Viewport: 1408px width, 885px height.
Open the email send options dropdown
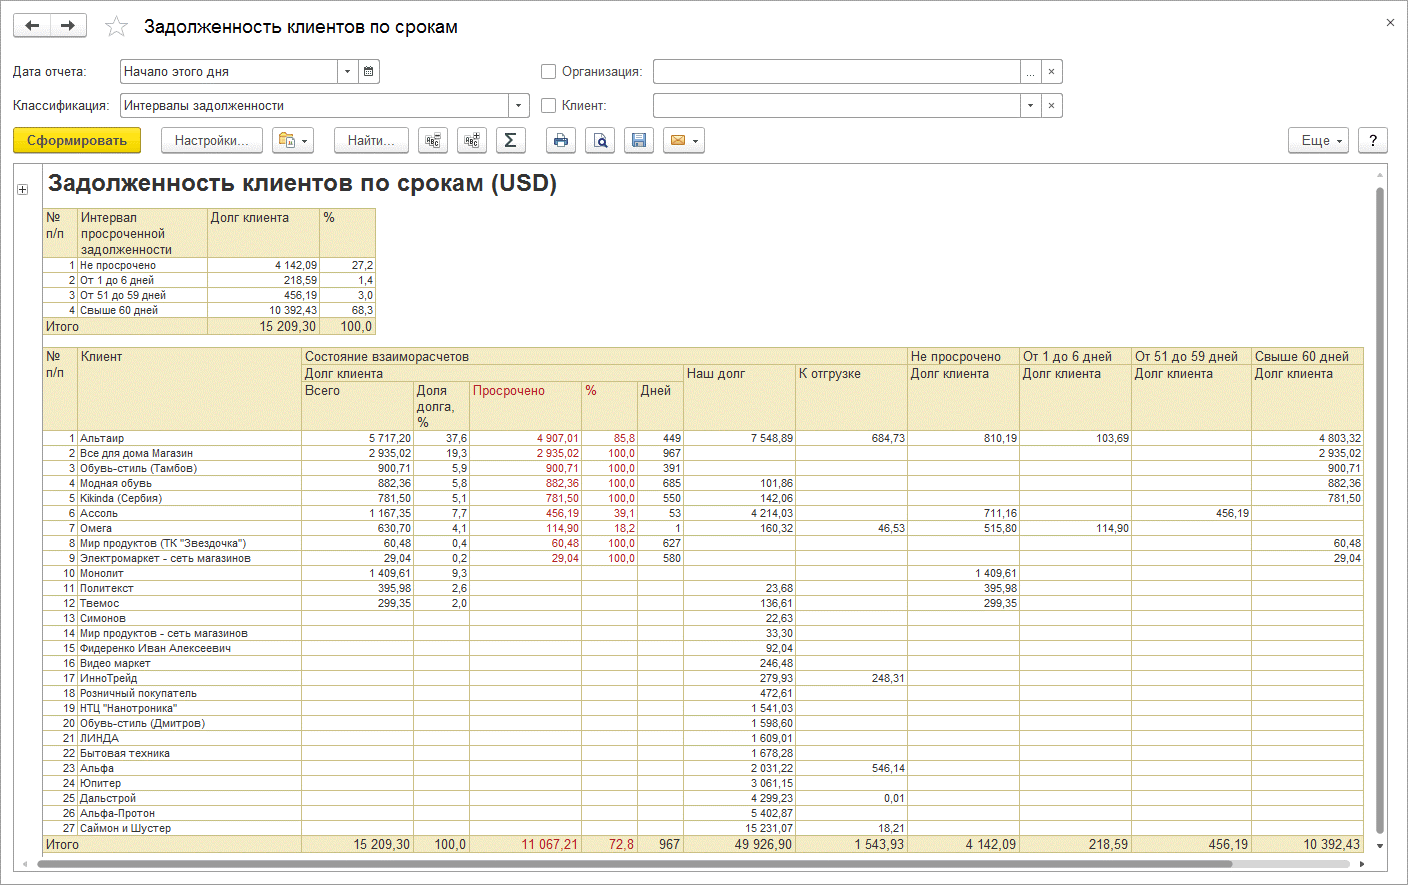684,141
